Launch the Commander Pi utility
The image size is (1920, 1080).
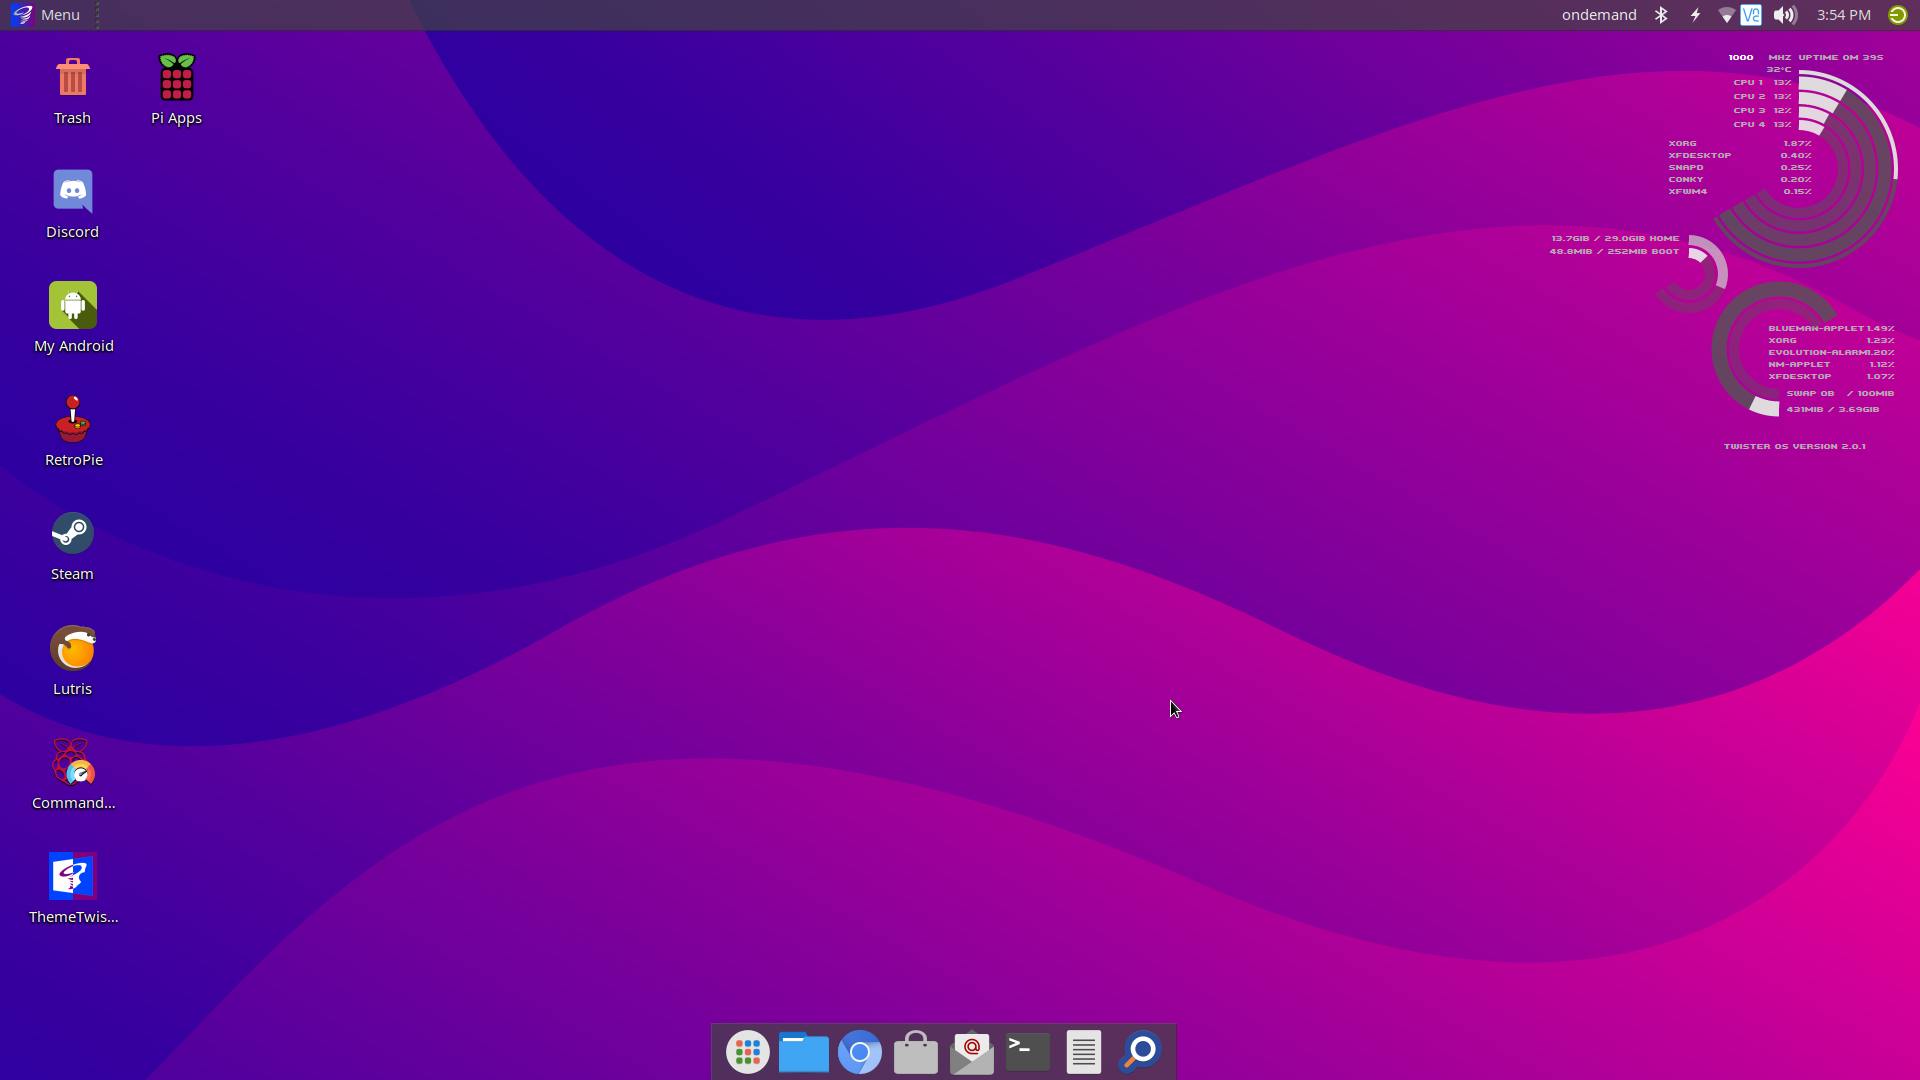(71, 760)
